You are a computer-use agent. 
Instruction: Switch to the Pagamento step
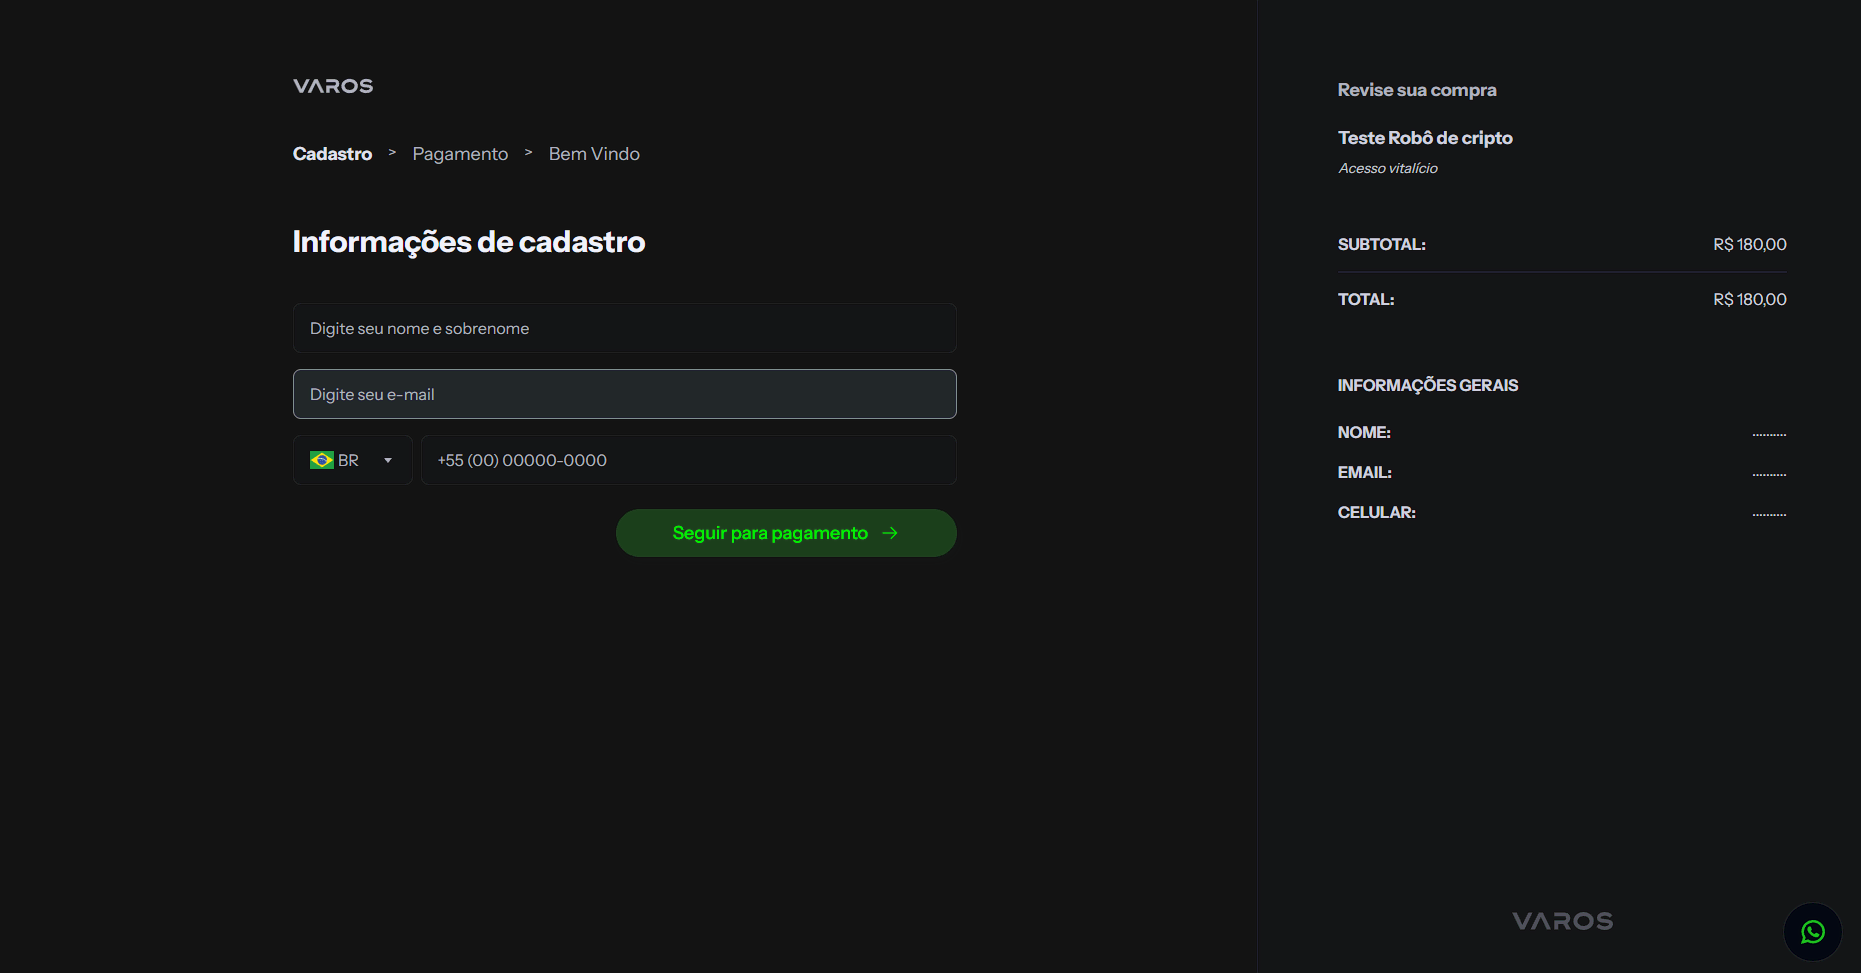pos(459,153)
